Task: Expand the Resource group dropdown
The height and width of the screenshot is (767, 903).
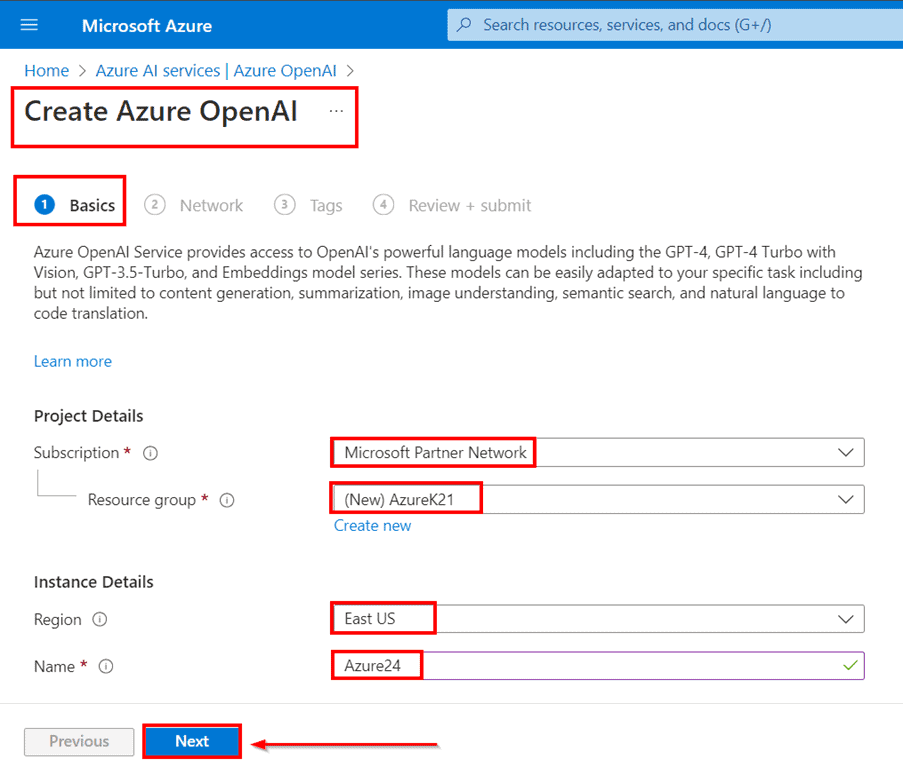Action: click(x=846, y=499)
